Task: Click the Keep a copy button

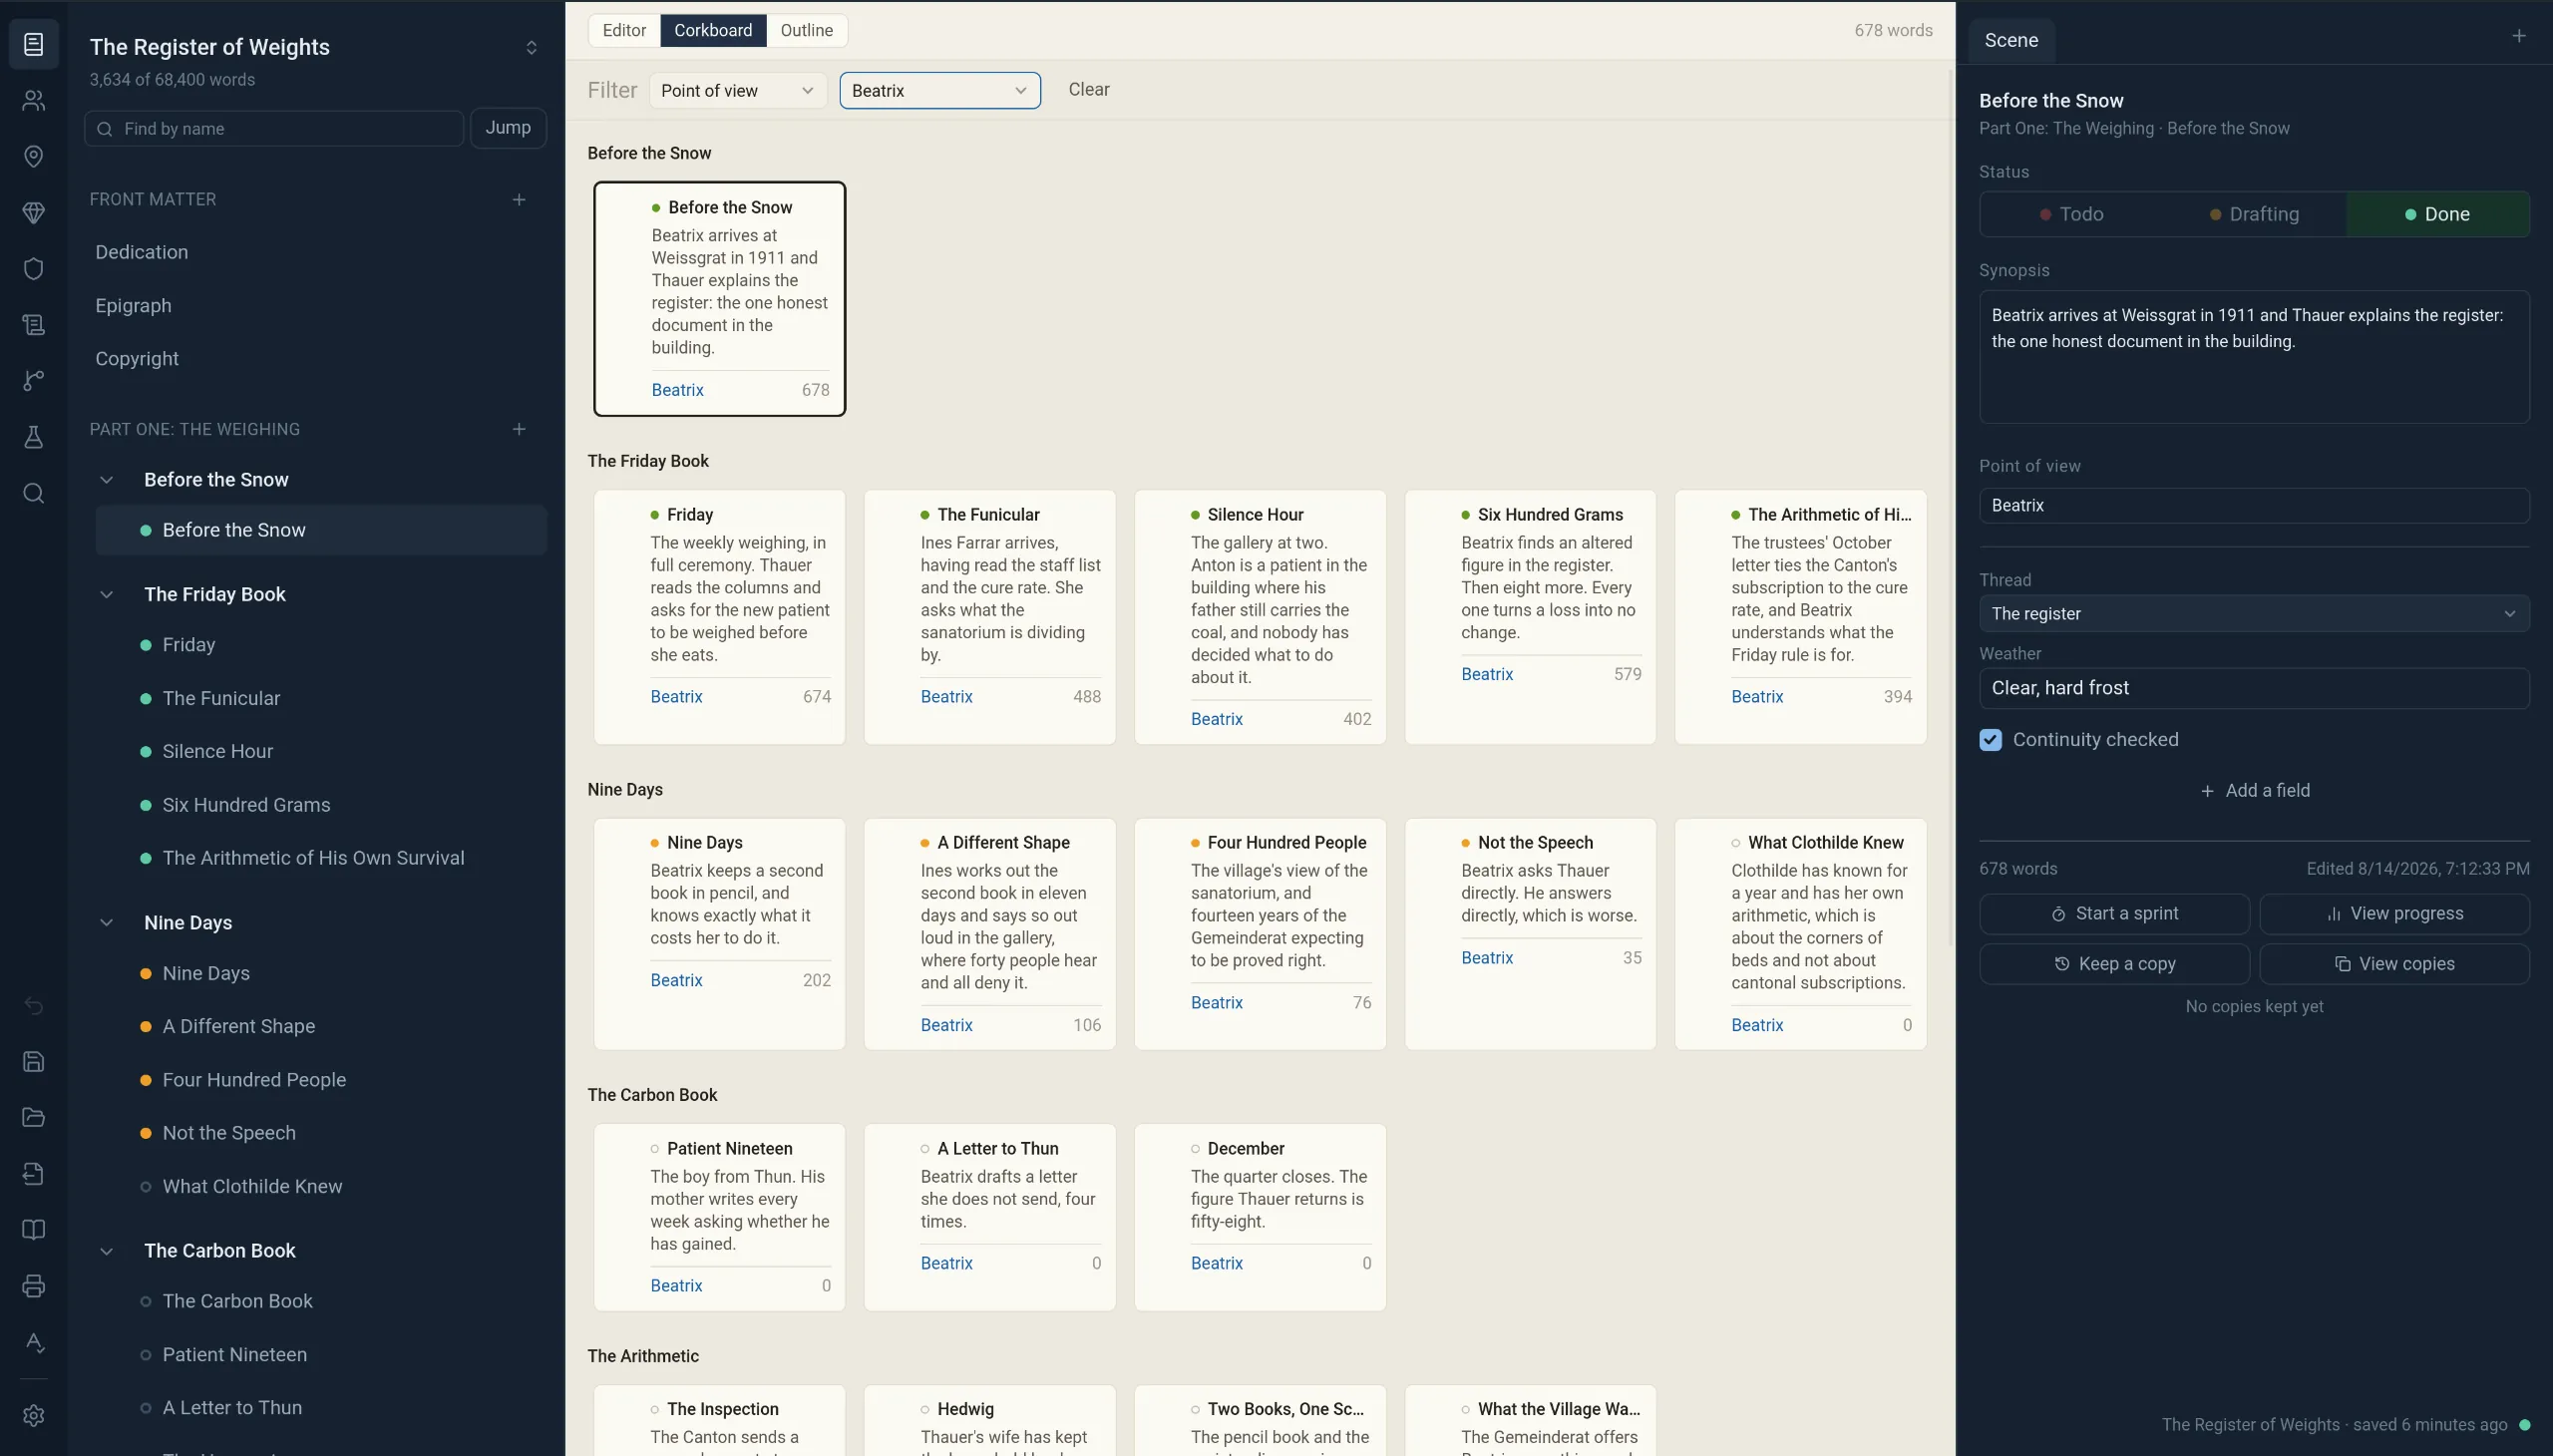Action: click(2114, 964)
